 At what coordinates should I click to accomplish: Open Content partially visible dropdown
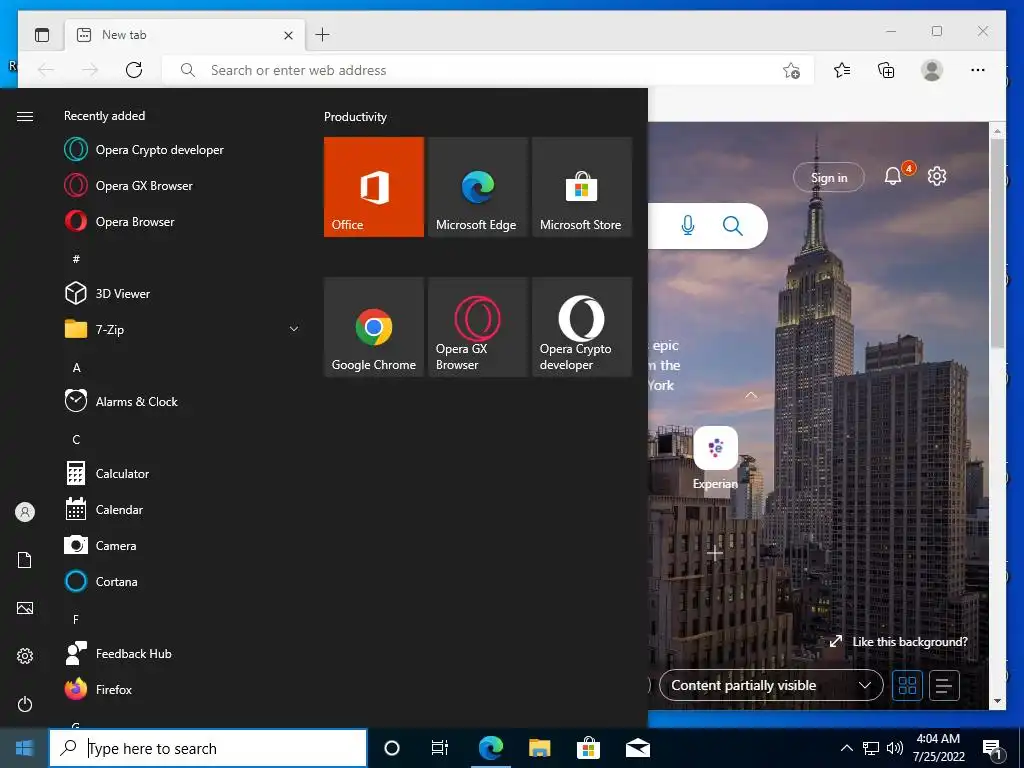(771, 685)
